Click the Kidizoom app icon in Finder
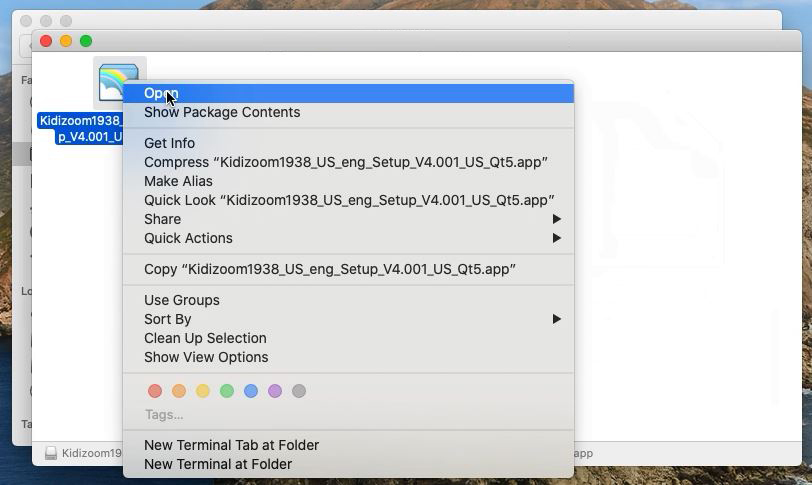 tap(119, 82)
